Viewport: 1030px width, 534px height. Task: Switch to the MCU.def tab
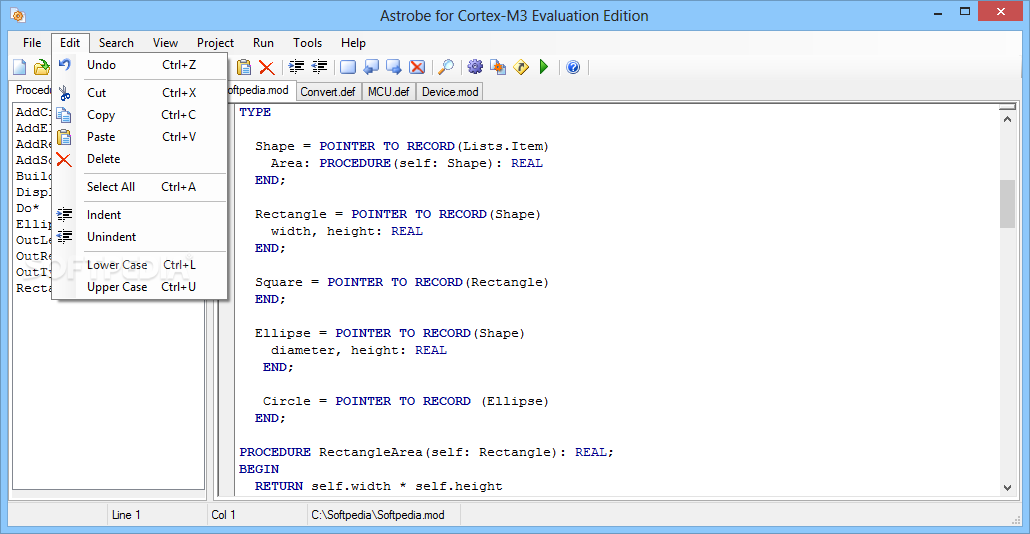(388, 92)
